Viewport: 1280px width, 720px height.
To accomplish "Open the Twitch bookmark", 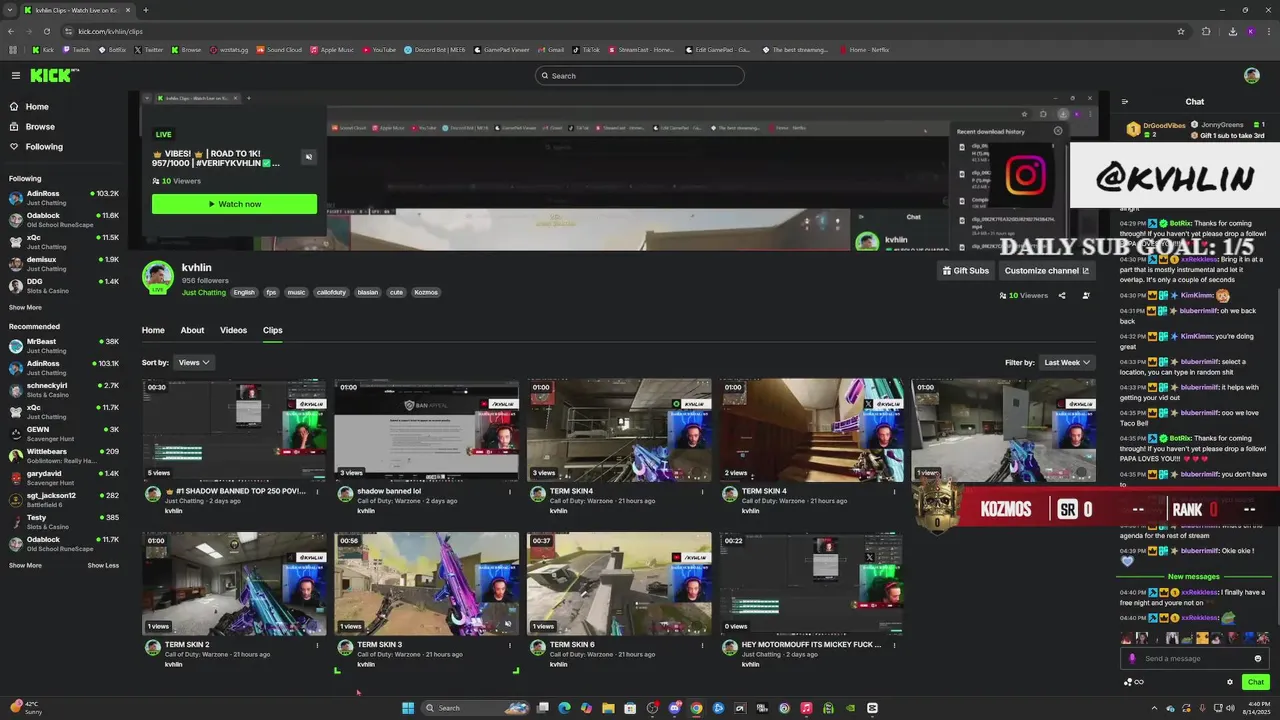I will (75, 50).
